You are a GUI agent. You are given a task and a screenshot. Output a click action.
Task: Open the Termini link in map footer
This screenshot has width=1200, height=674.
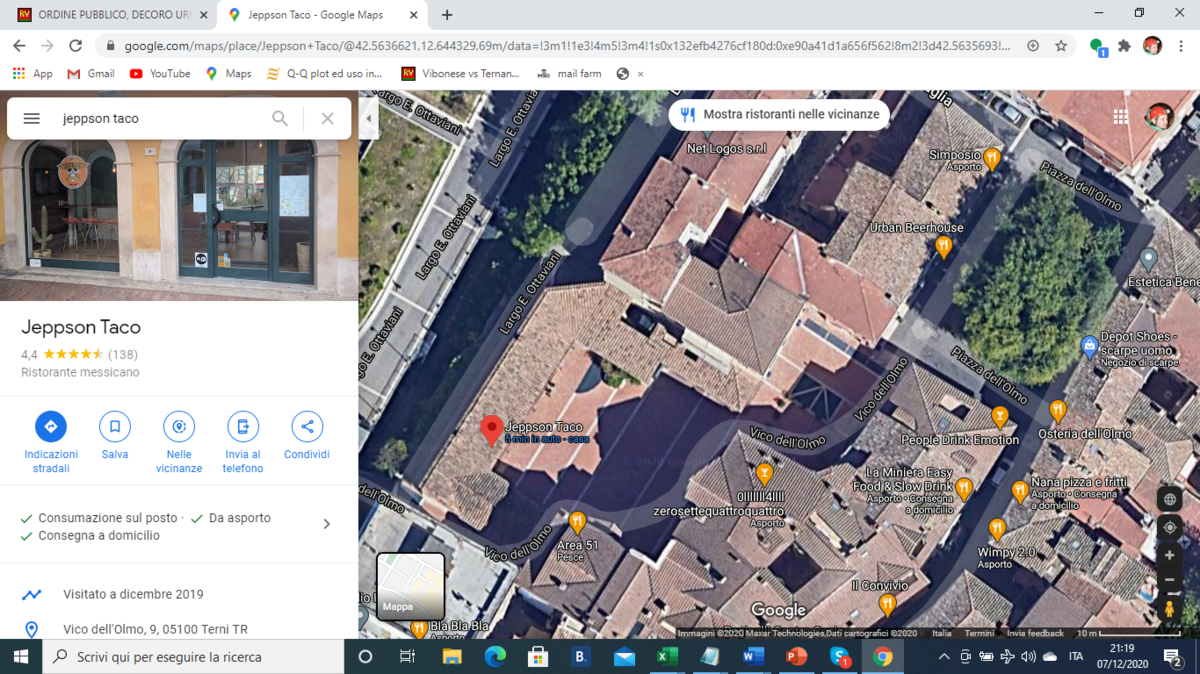tap(979, 633)
